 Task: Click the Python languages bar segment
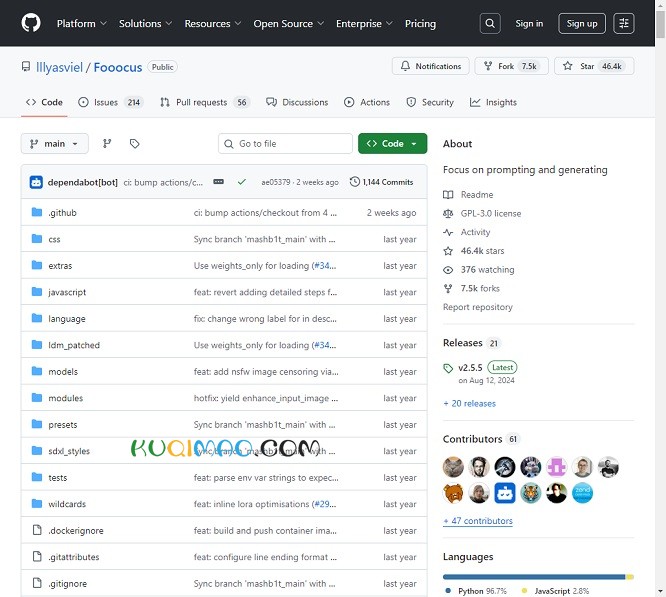[534, 577]
